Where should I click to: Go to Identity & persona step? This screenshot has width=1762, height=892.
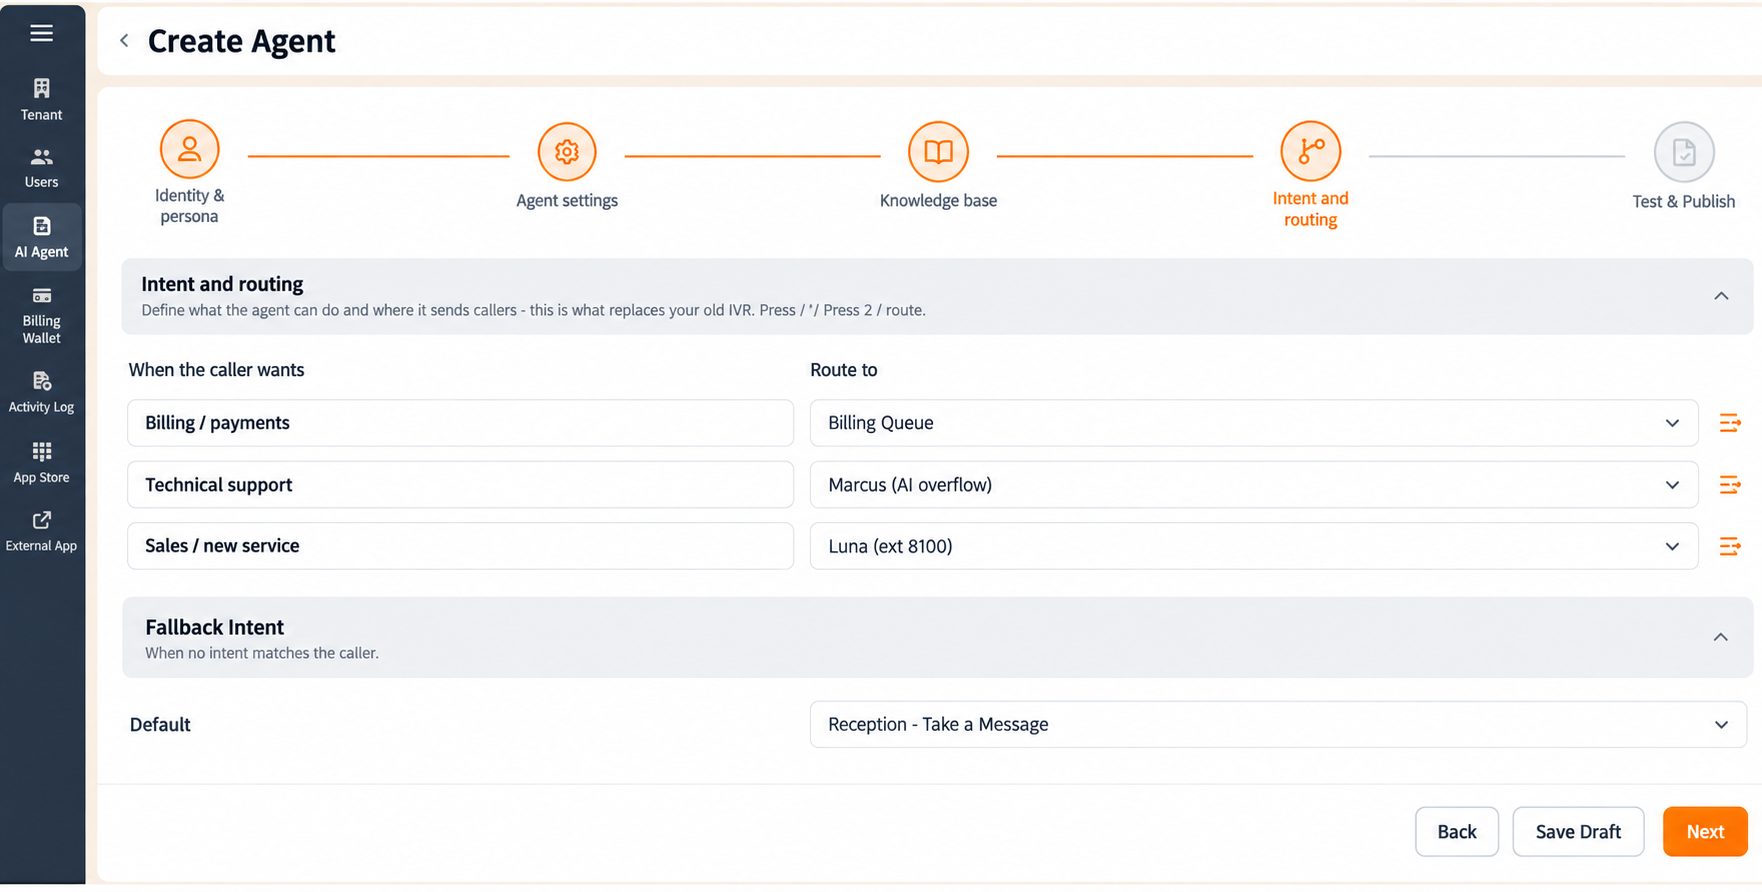pyautogui.click(x=189, y=150)
